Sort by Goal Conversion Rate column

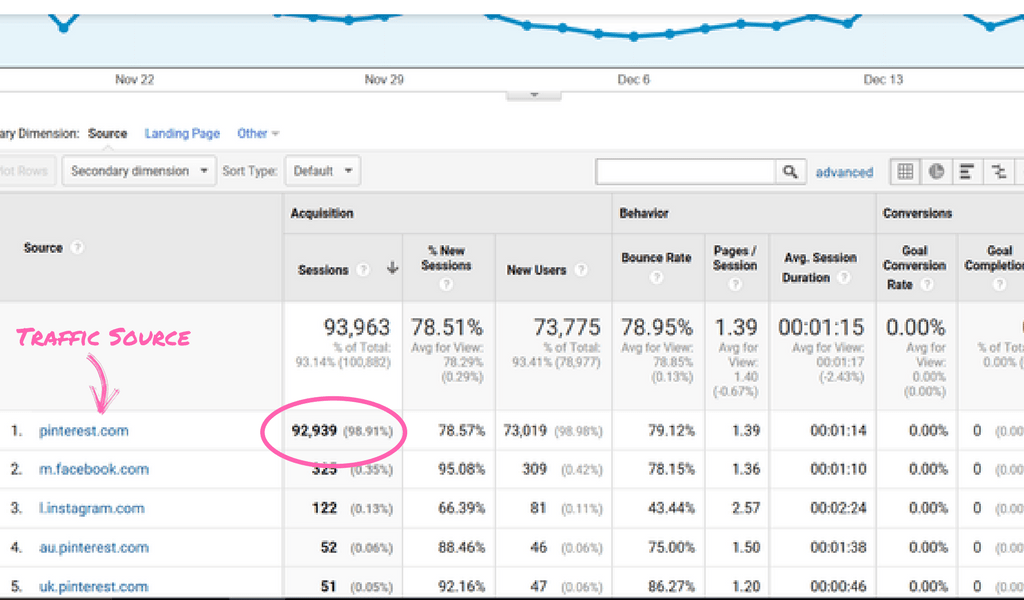click(914, 267)
